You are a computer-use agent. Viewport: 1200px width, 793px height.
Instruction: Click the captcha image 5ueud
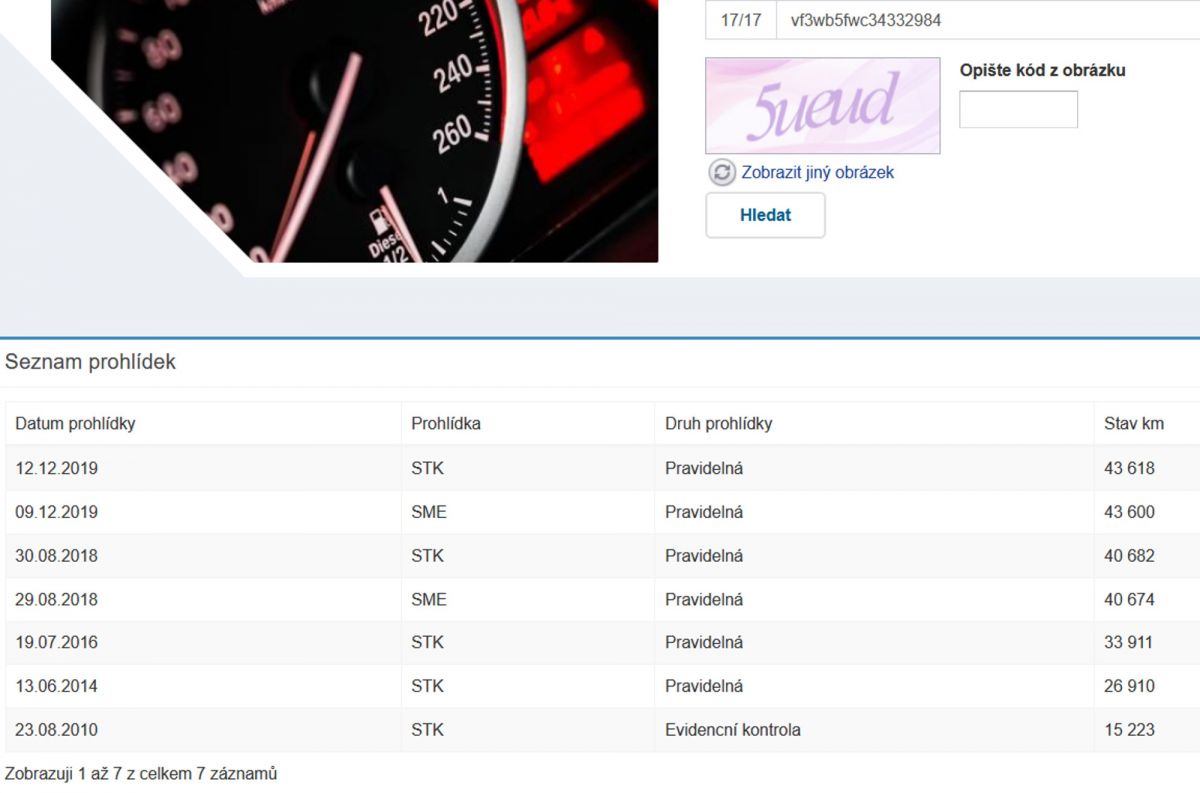[x=822, y=105]
